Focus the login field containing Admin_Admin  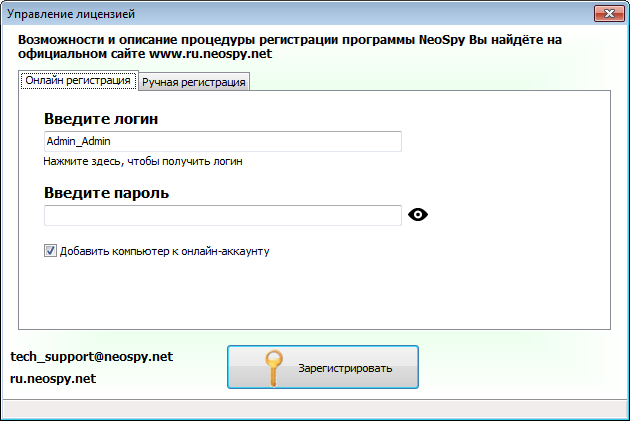tap(223, 141)
